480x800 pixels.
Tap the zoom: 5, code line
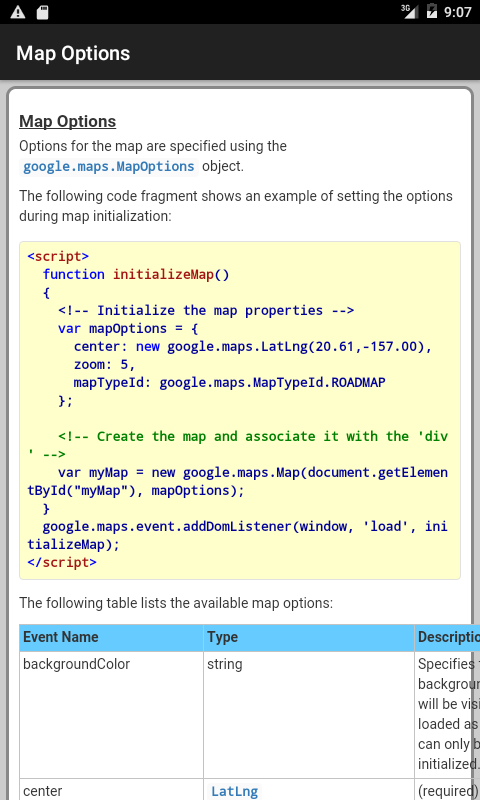click(x=105, y=365)
